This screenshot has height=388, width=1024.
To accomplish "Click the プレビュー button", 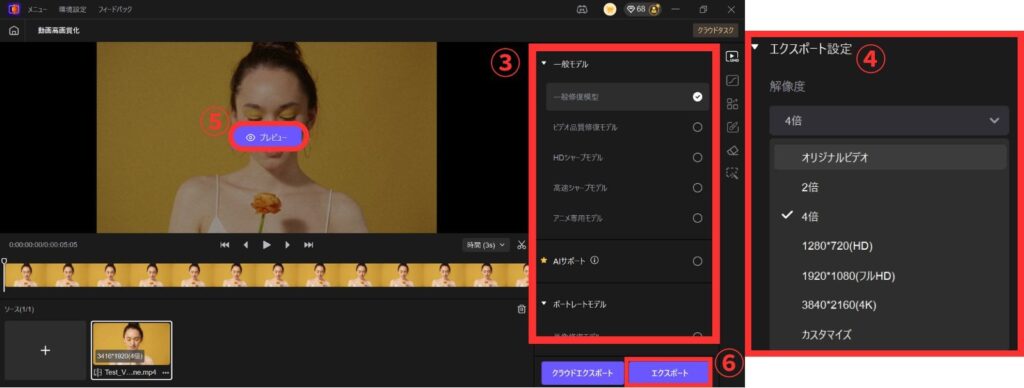I will pyautogui.click(x=268, y=137).
